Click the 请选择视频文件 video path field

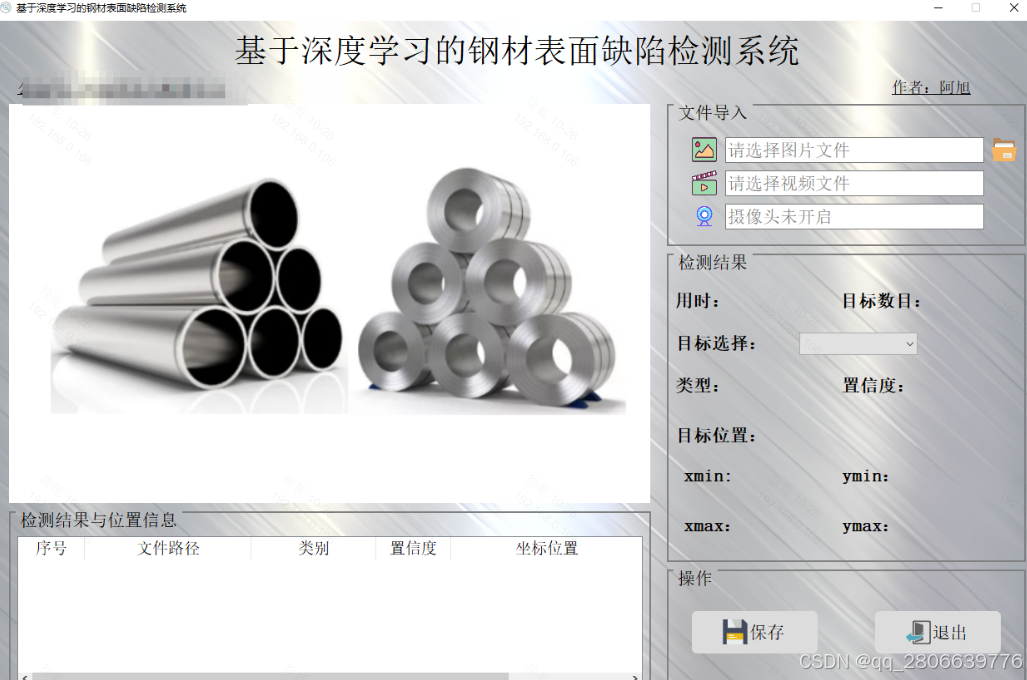coord(853,182)
